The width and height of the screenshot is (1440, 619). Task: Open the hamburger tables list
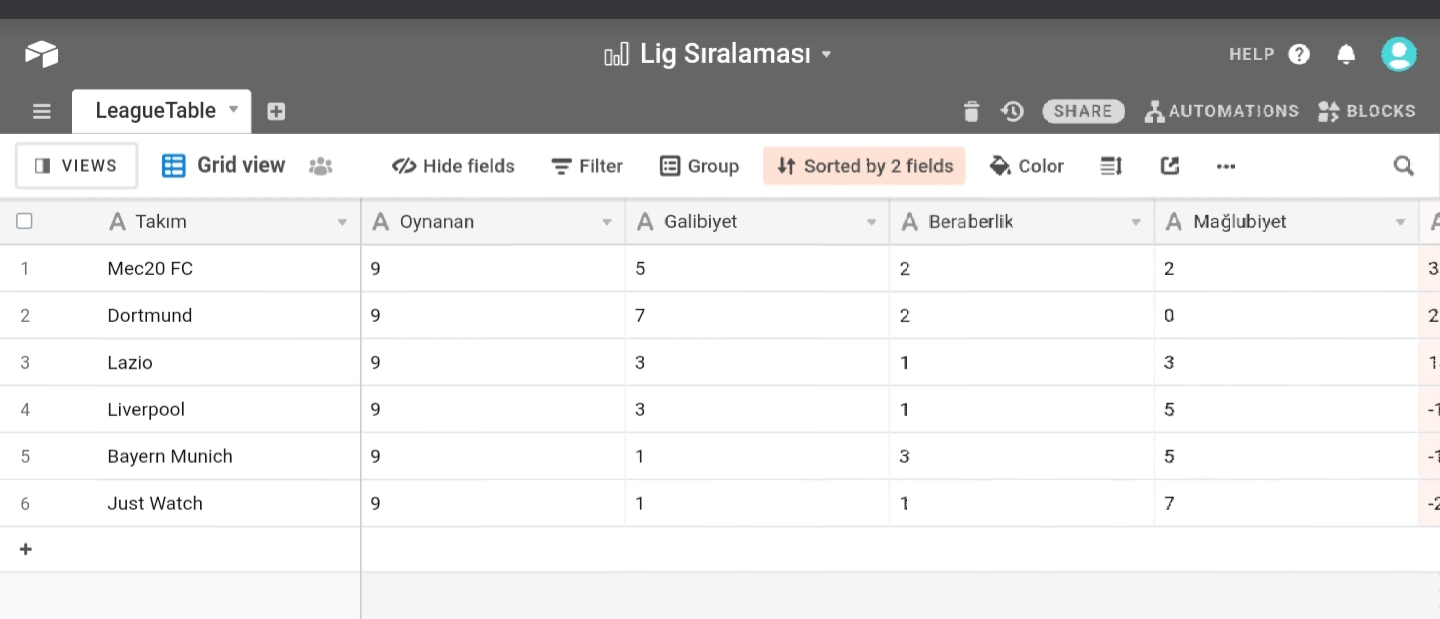click(42, 111)
